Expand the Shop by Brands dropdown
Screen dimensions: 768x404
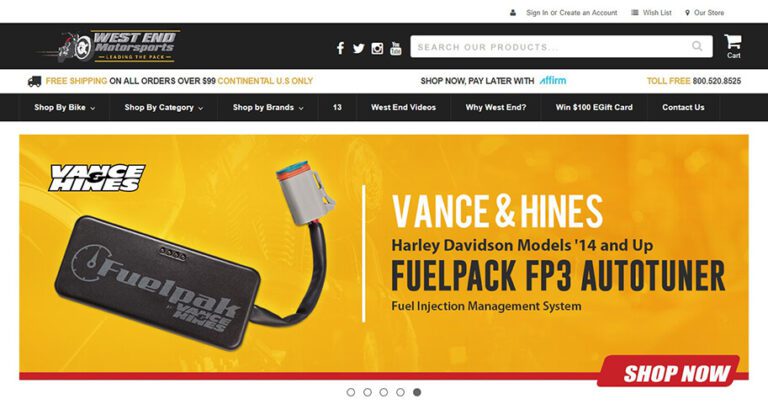point(268,107)
